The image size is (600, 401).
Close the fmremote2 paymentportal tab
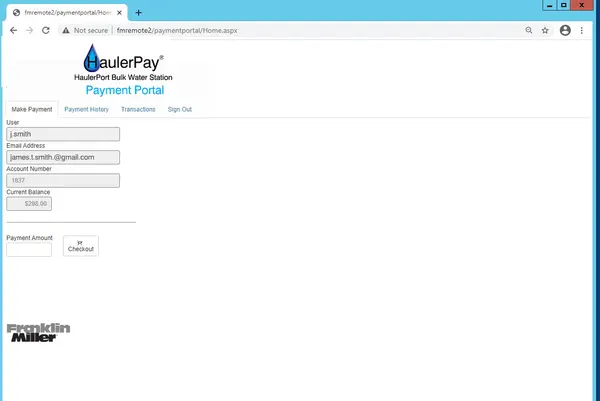click(119, 13)
